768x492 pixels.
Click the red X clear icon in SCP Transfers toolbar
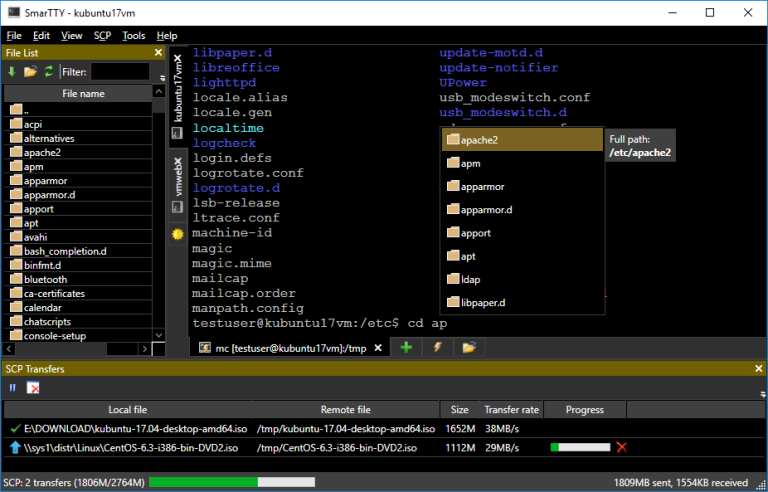click(x=33, y=387)
